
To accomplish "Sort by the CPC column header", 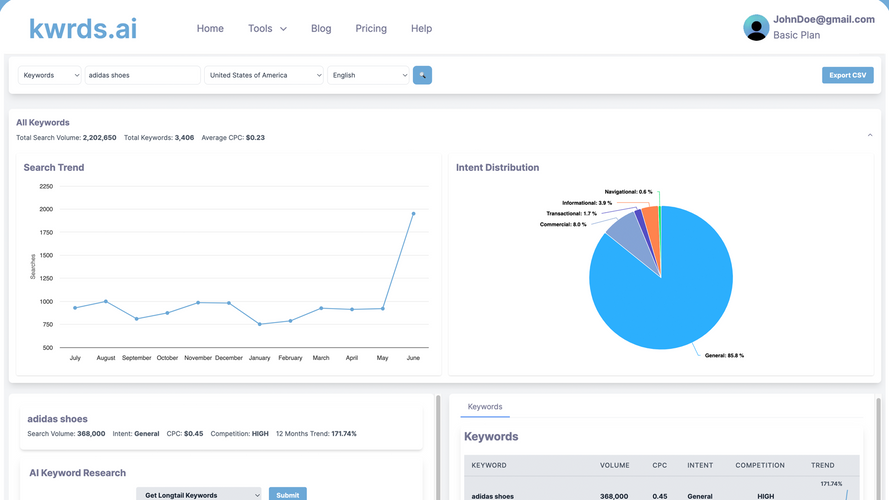I will coord(659,465).
